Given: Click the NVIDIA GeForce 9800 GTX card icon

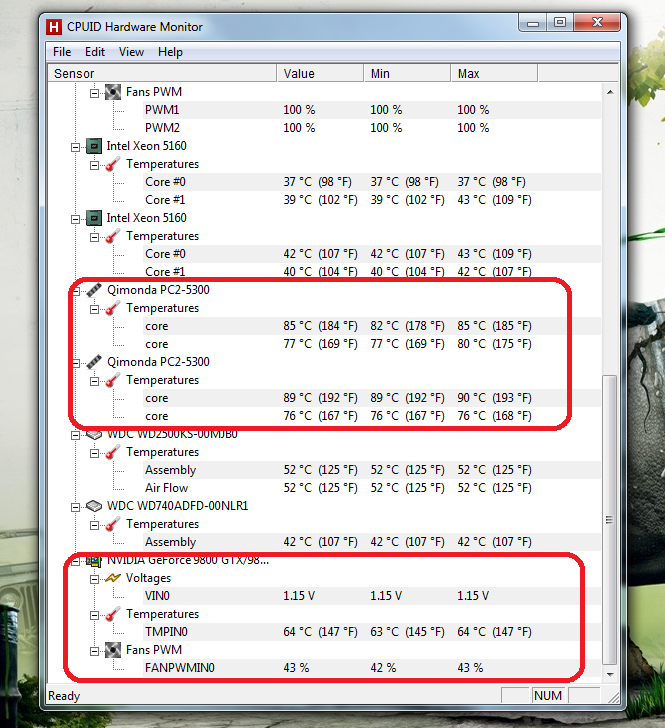Looking at the screenshot, I should coord(94,561).
